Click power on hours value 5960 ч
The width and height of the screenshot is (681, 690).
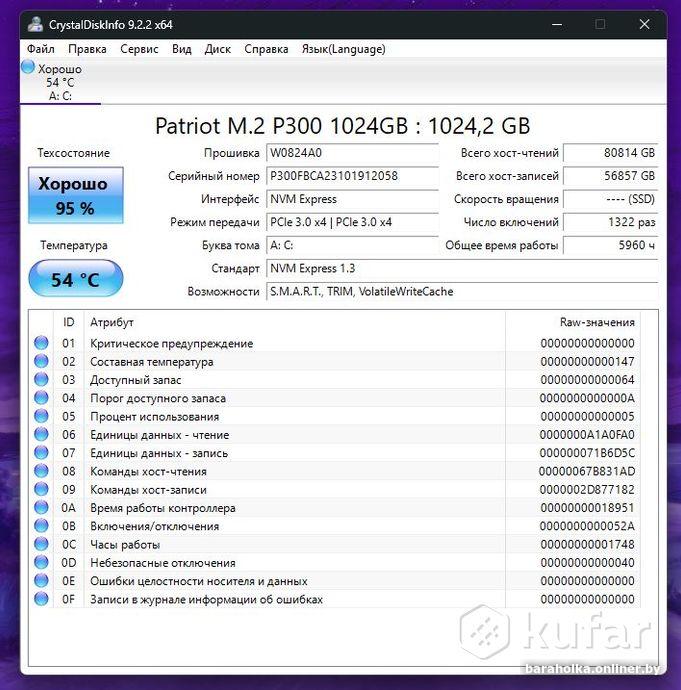611,245
